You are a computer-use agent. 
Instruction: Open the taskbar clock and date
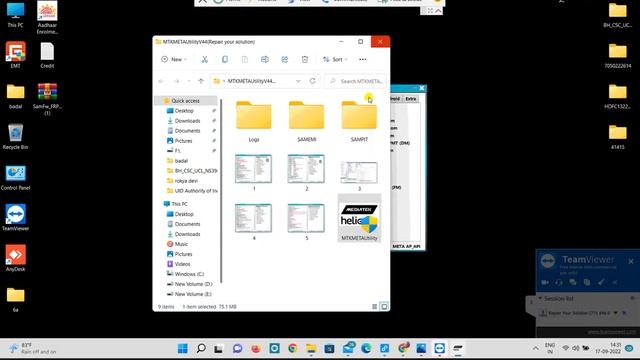608,348
